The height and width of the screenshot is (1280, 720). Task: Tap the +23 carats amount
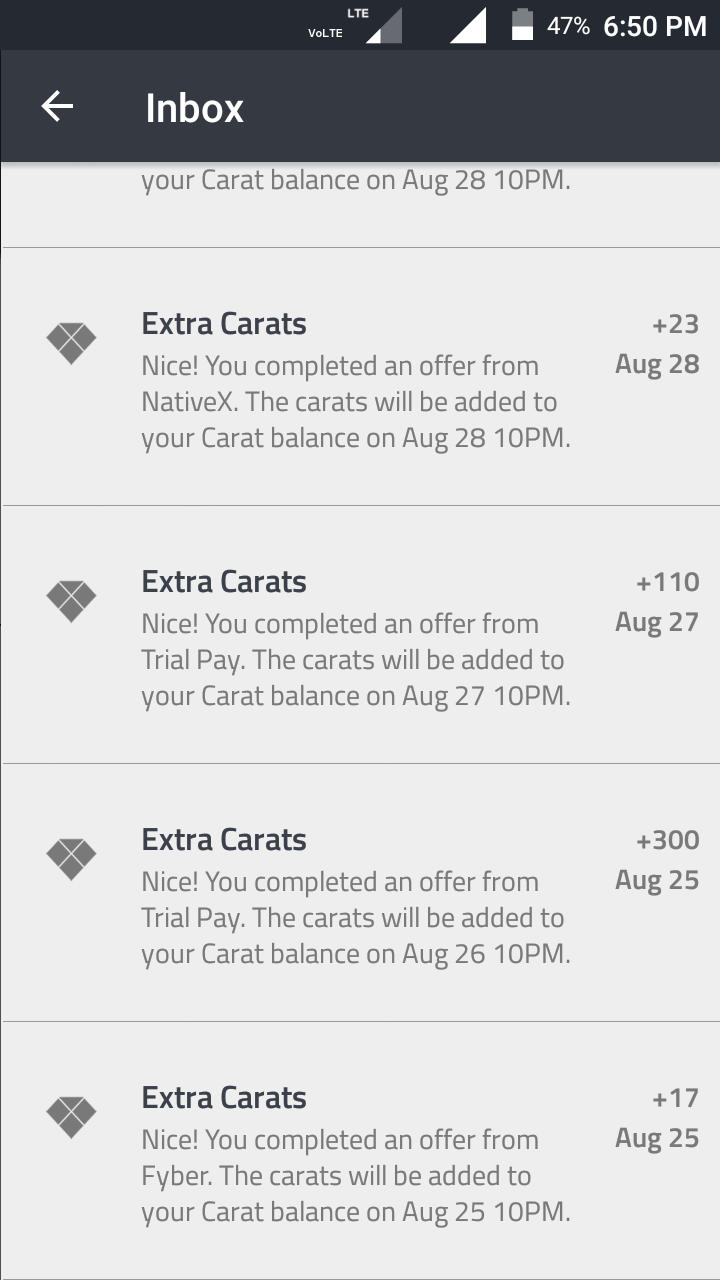(675, 324)
